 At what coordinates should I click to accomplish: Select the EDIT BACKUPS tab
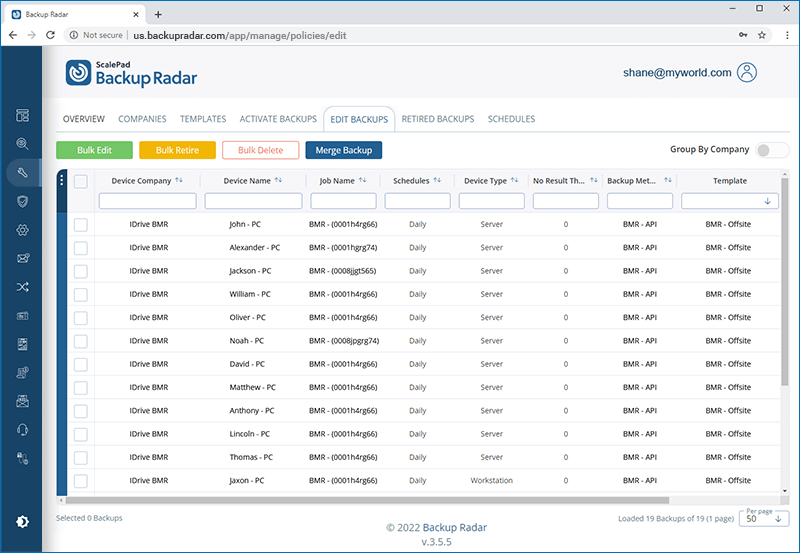click(359, 119)
